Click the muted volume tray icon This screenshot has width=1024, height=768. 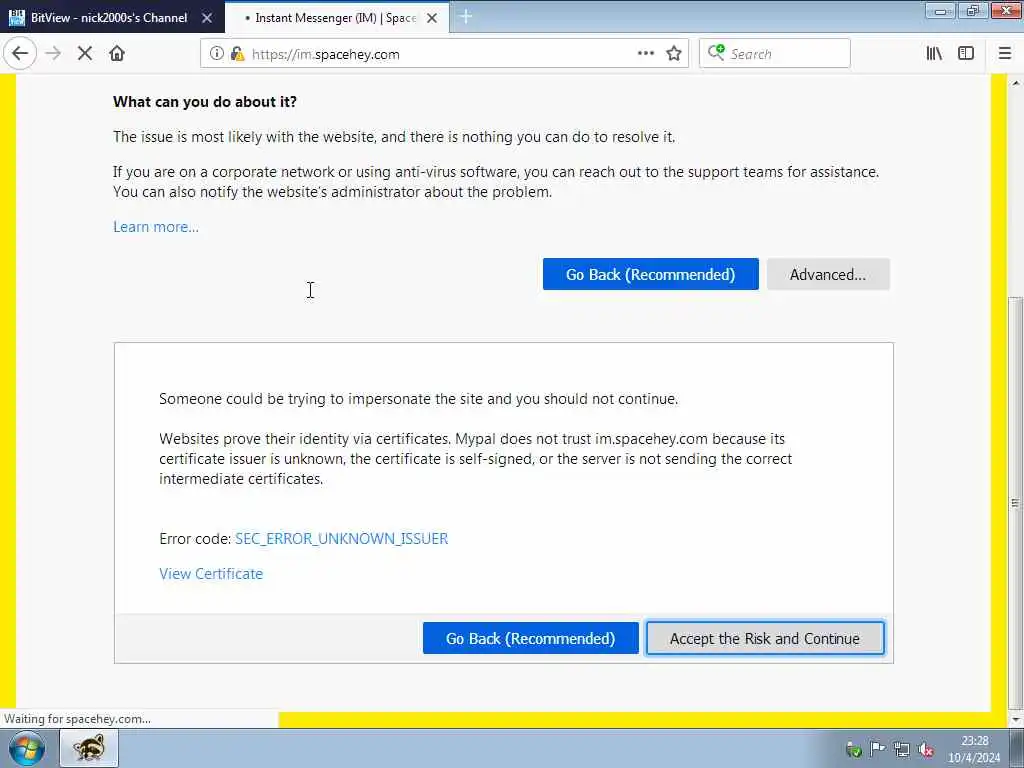pos(925,749)
